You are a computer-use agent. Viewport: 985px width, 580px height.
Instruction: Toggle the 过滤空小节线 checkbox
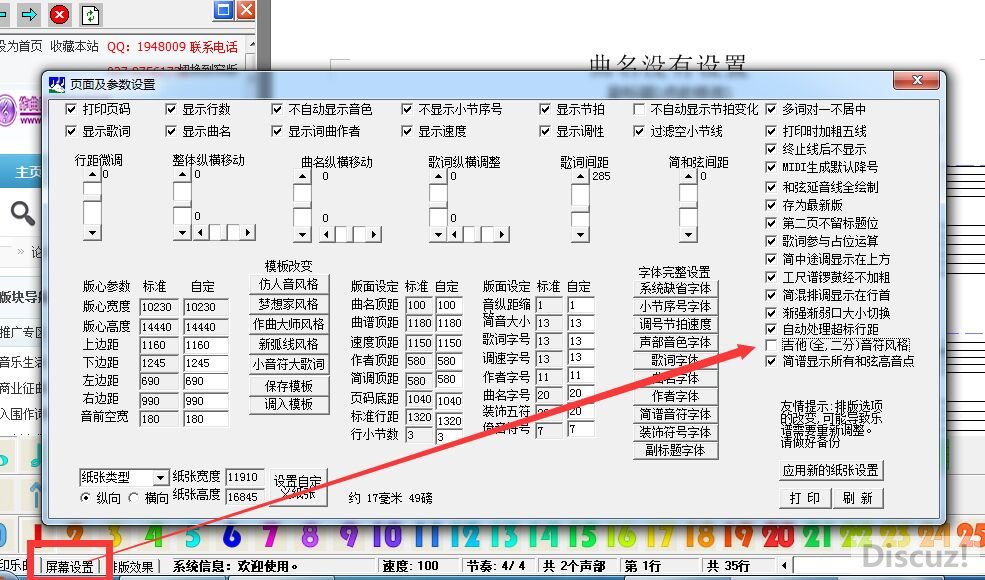pos(639,131)
